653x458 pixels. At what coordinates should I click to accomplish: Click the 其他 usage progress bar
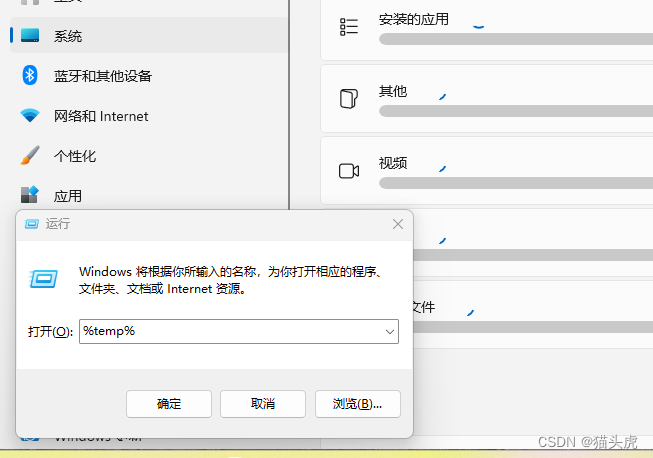tap(516, 111)
